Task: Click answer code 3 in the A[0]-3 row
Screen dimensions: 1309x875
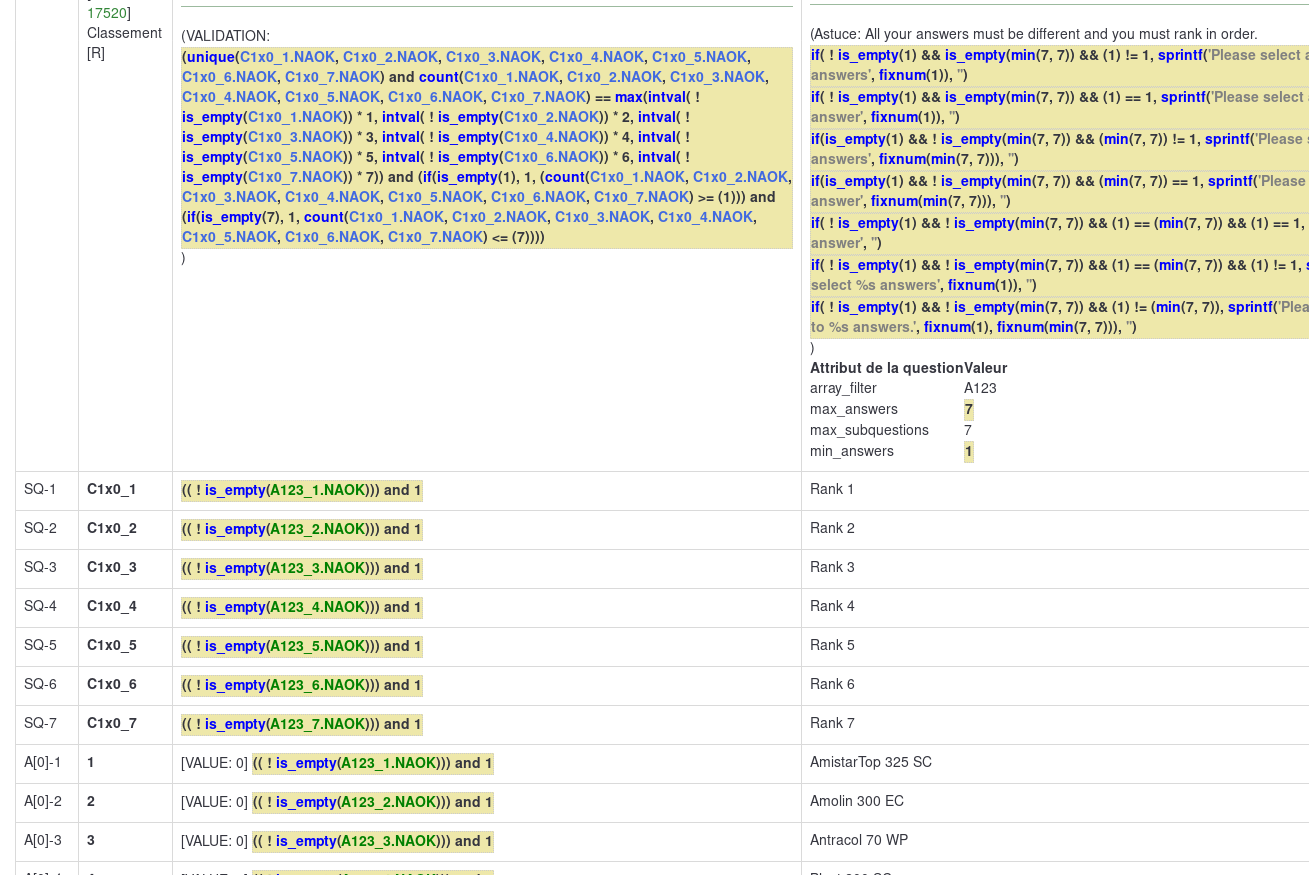Action: click(x=91, y=840)
